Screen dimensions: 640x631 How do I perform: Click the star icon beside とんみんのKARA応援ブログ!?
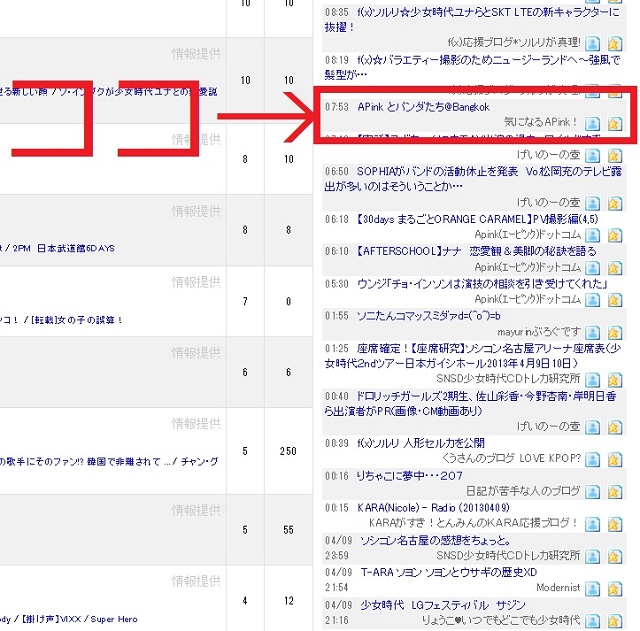point(614,524)
